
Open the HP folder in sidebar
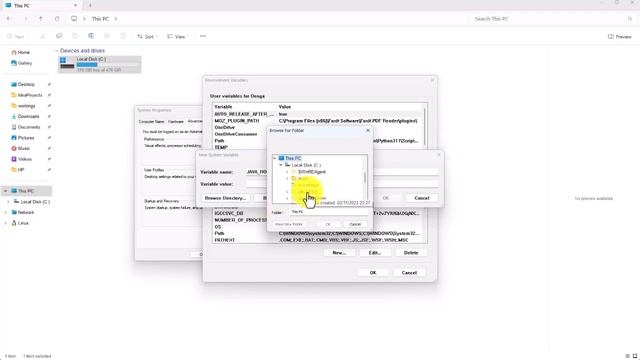pos(18,170)
